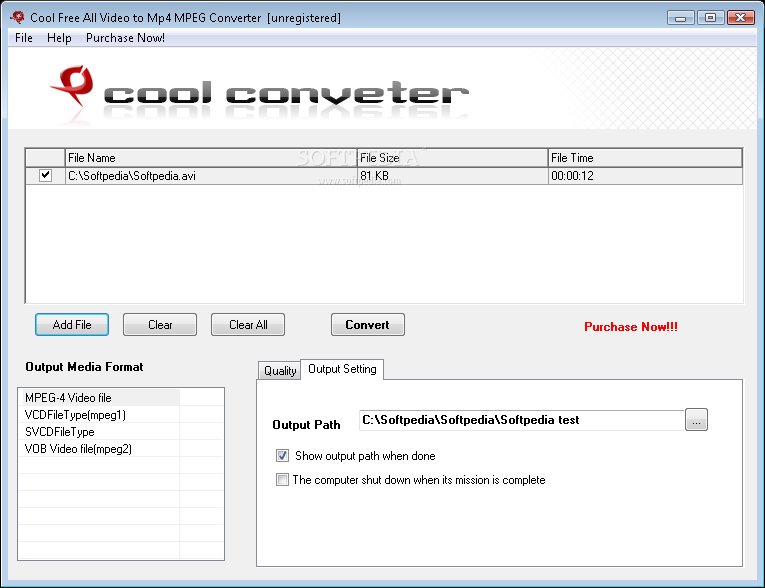Minimize the converter window

click(x=681, y=18)
